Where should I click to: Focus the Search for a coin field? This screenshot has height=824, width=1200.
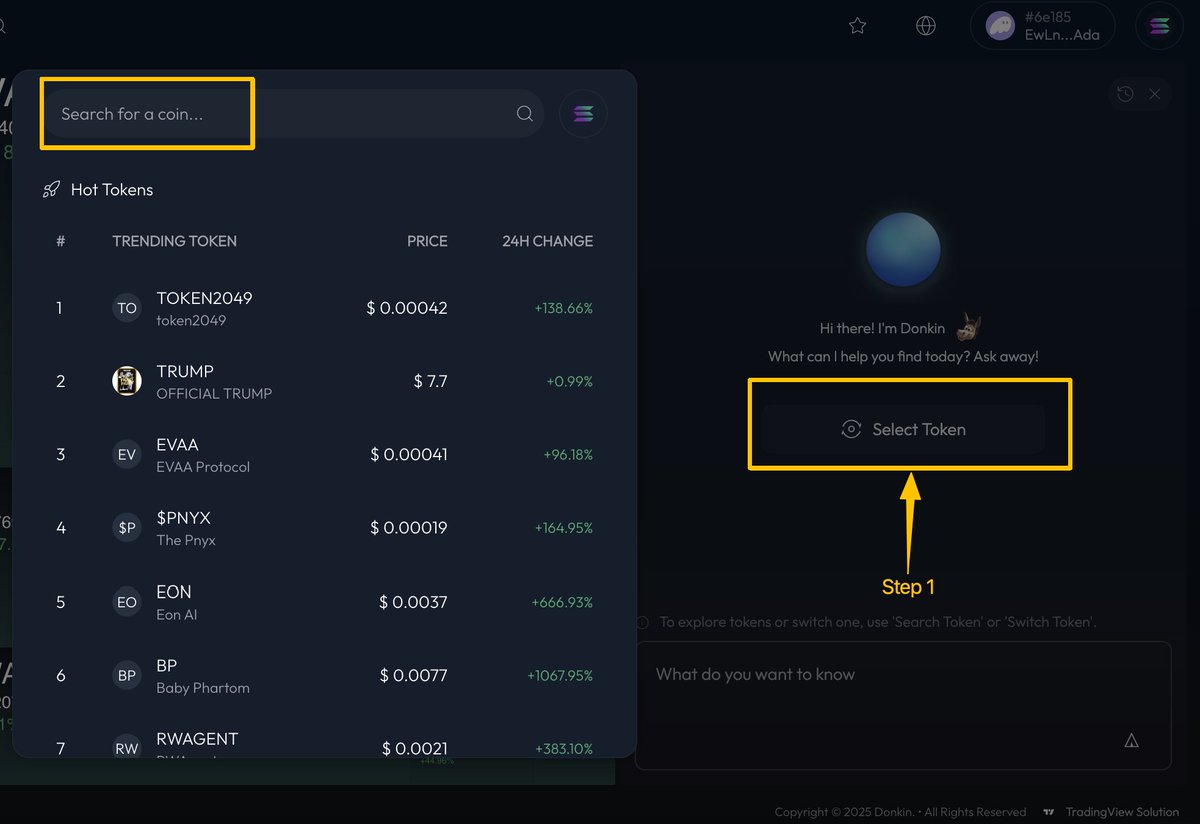[295, 114]
